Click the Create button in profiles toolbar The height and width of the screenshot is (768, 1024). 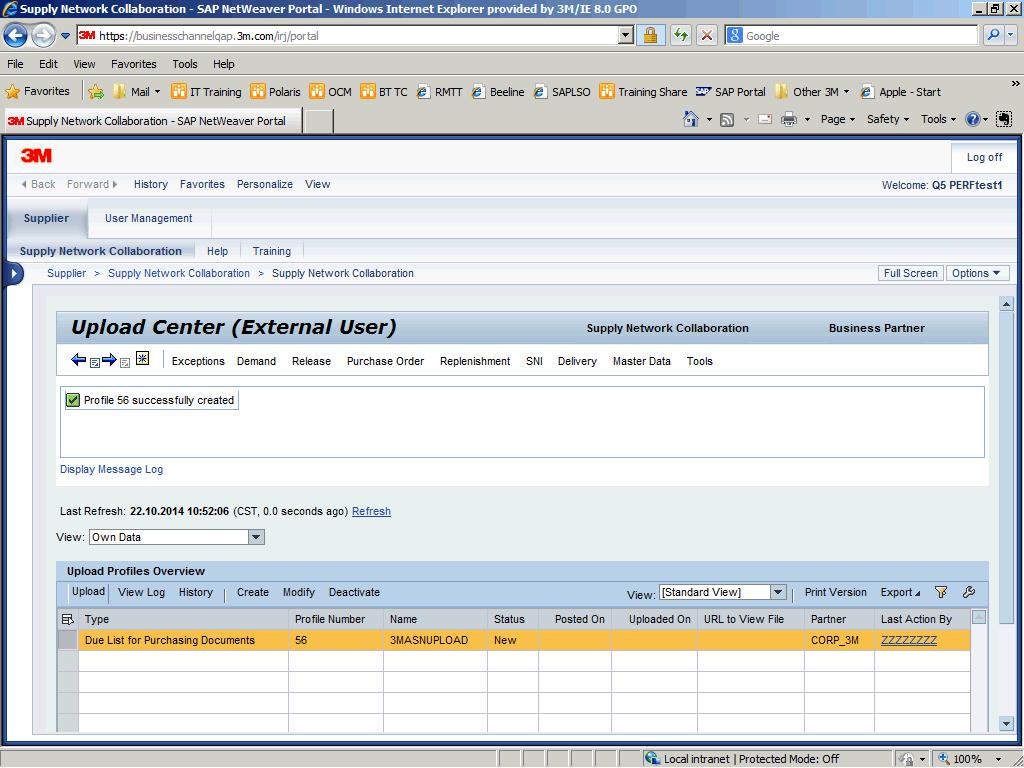click(x=253, y=592)
